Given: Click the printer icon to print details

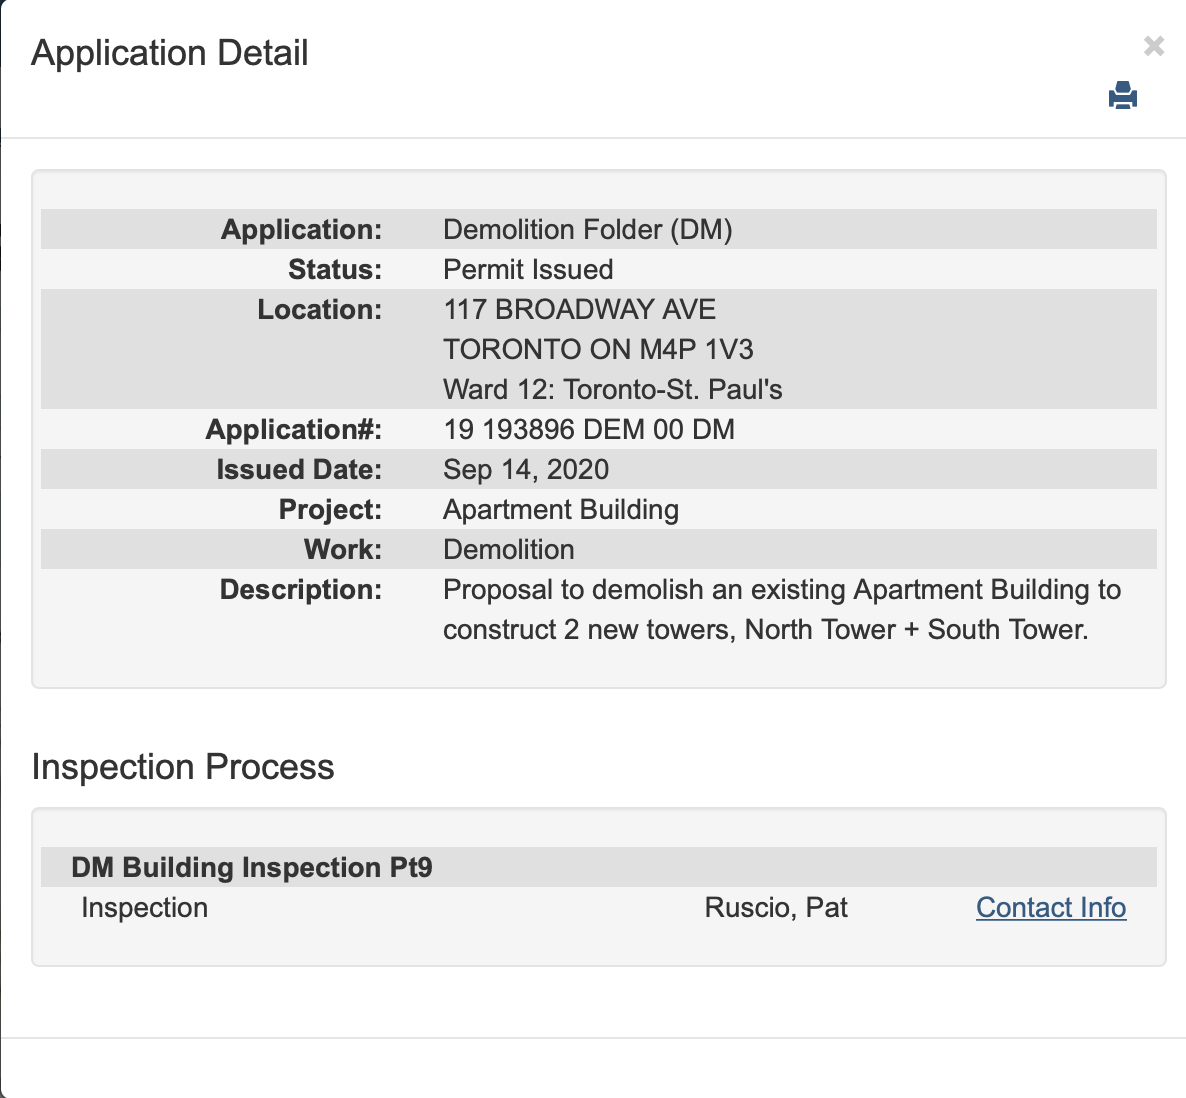Looking at the screenshot, I should [1123, 96].
